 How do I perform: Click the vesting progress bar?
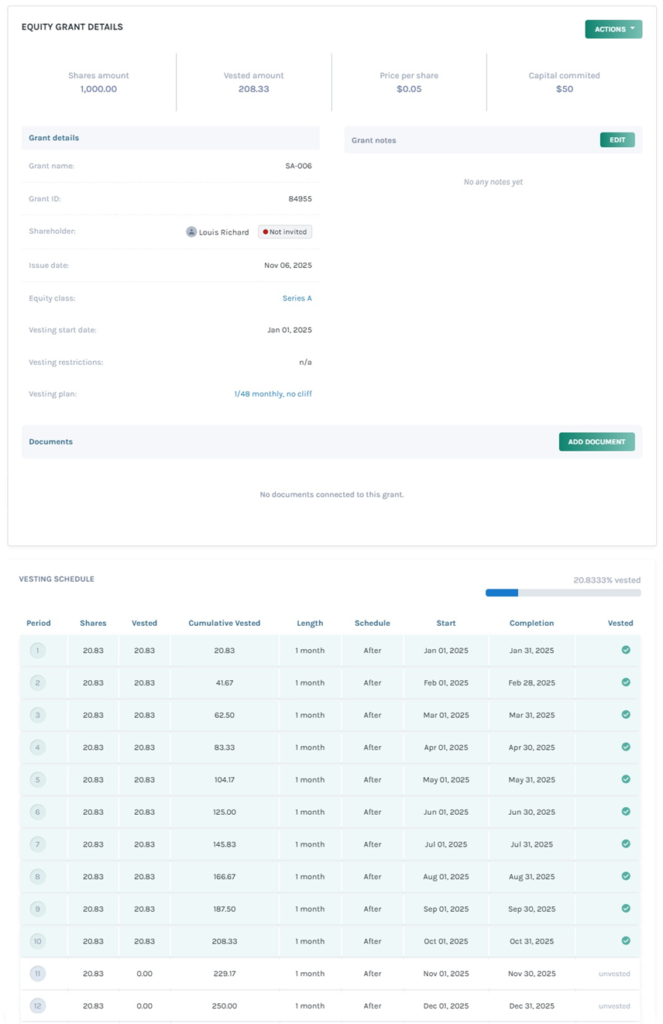563,593
